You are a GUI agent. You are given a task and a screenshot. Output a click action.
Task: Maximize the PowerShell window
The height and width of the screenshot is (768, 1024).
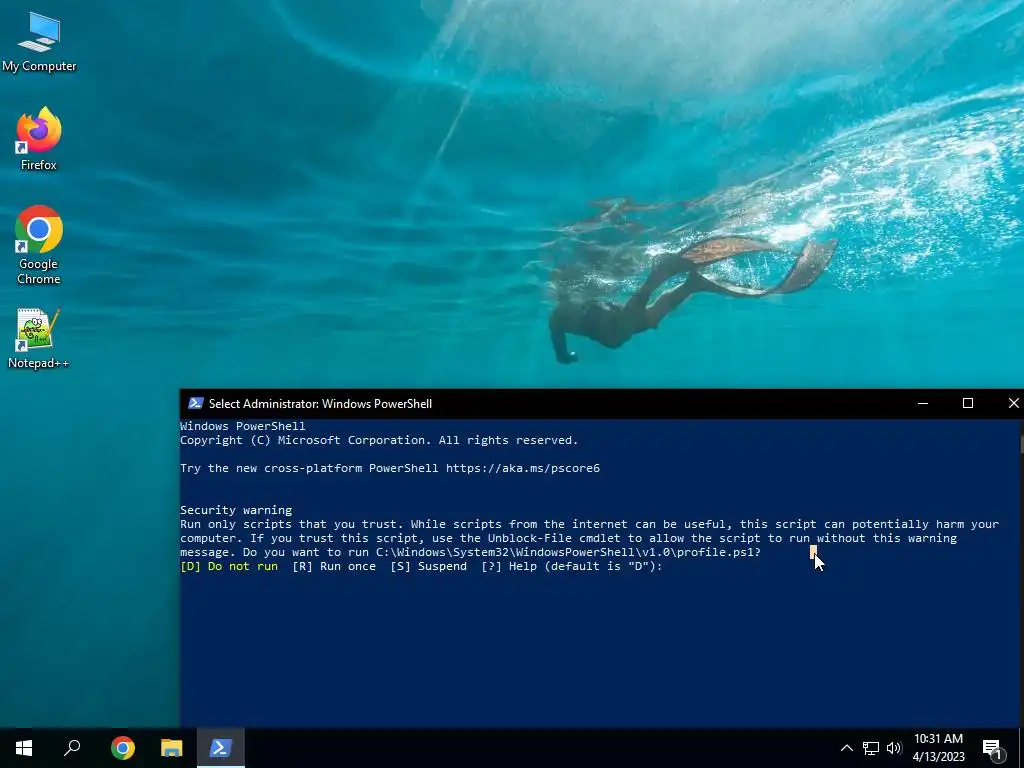968,404
